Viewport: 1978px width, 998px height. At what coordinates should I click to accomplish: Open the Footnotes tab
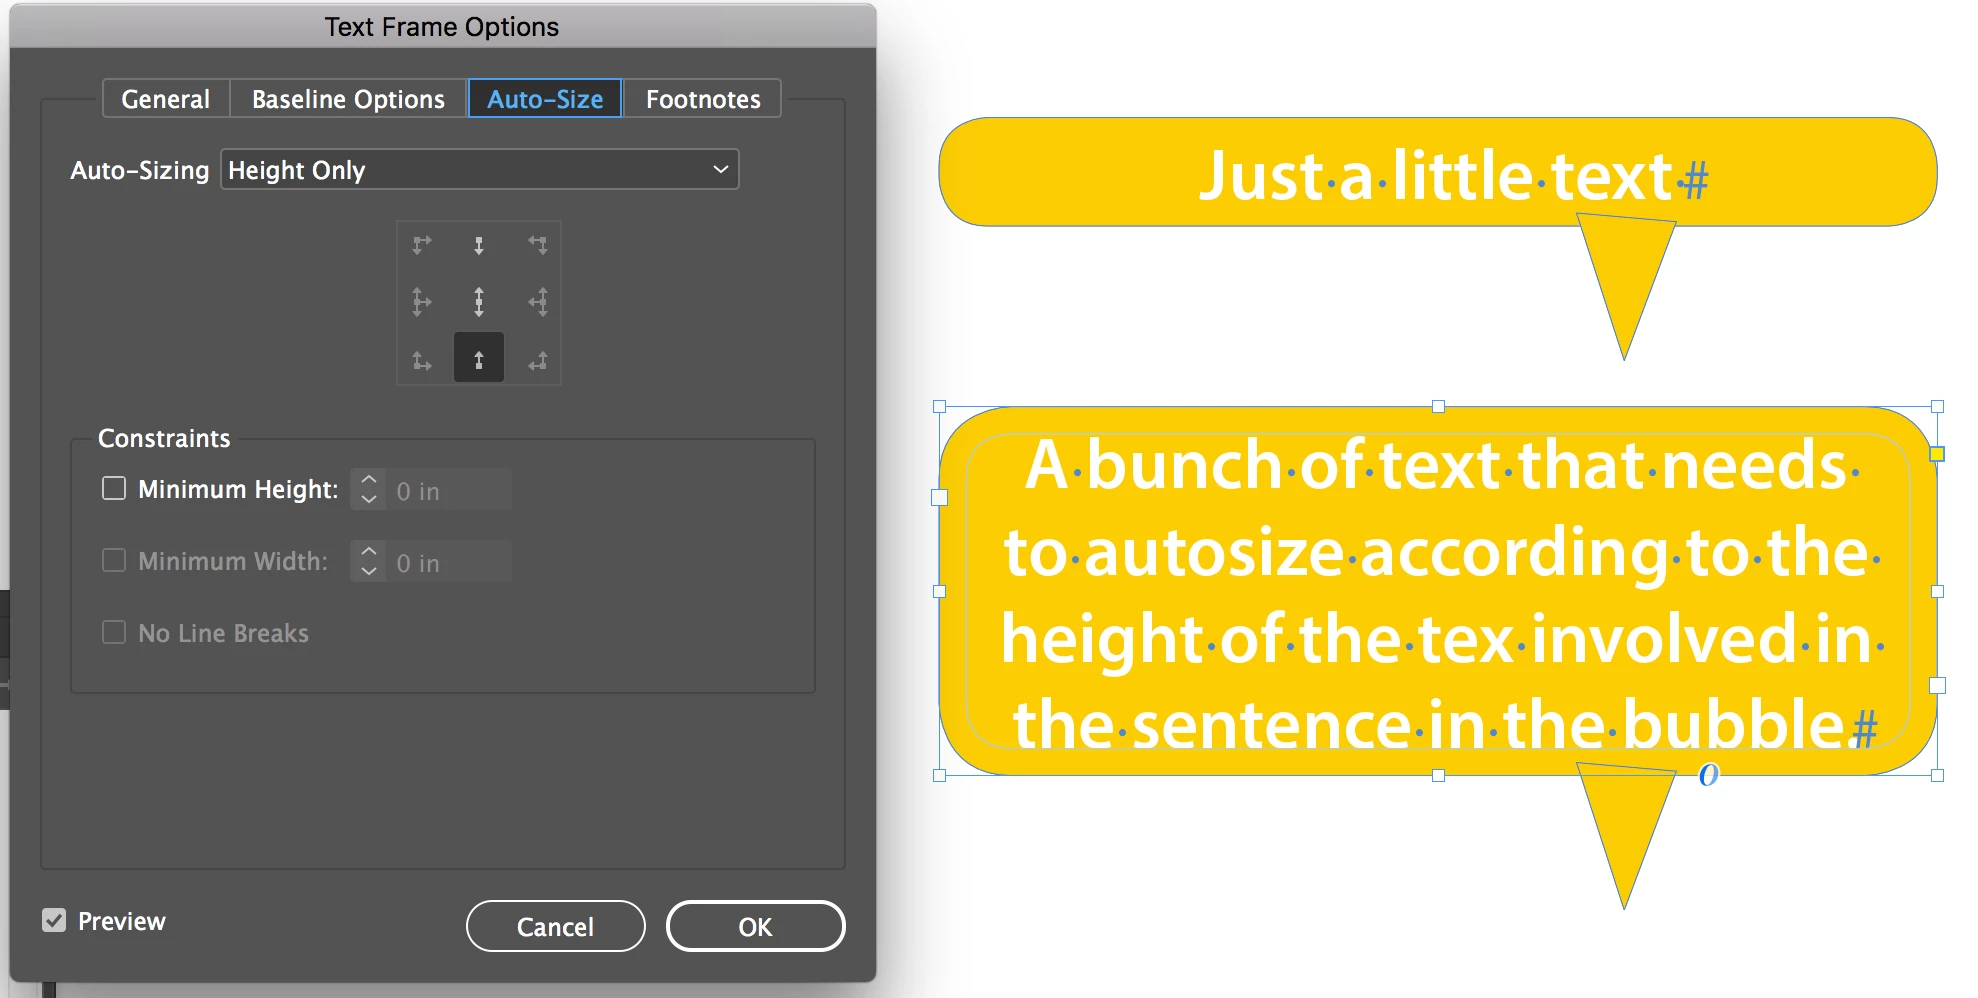(x=703, y=99)
